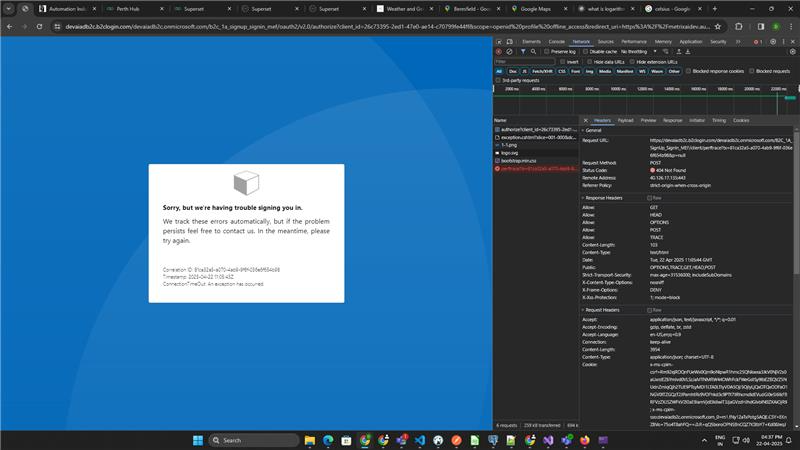The image size is (800, 450).
Task: Check Hide data URLs checkbox
Action: tap(589, 62)
